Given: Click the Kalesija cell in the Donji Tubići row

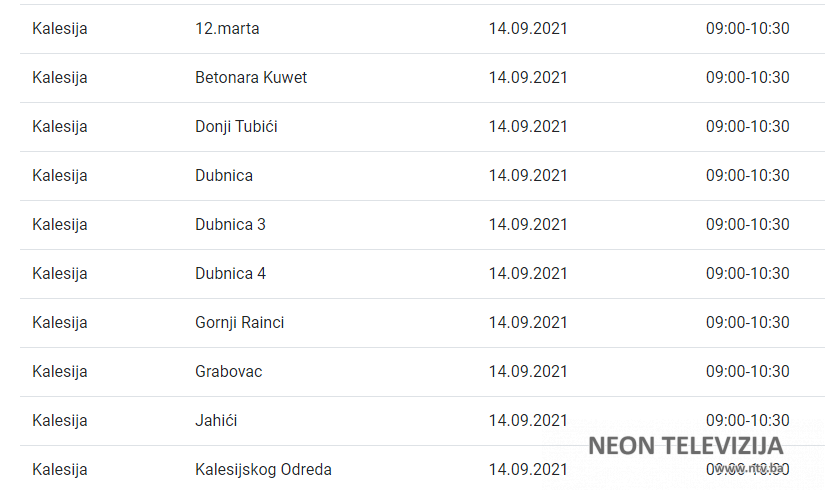Looking at the screenshot, I should coord(60,127).
